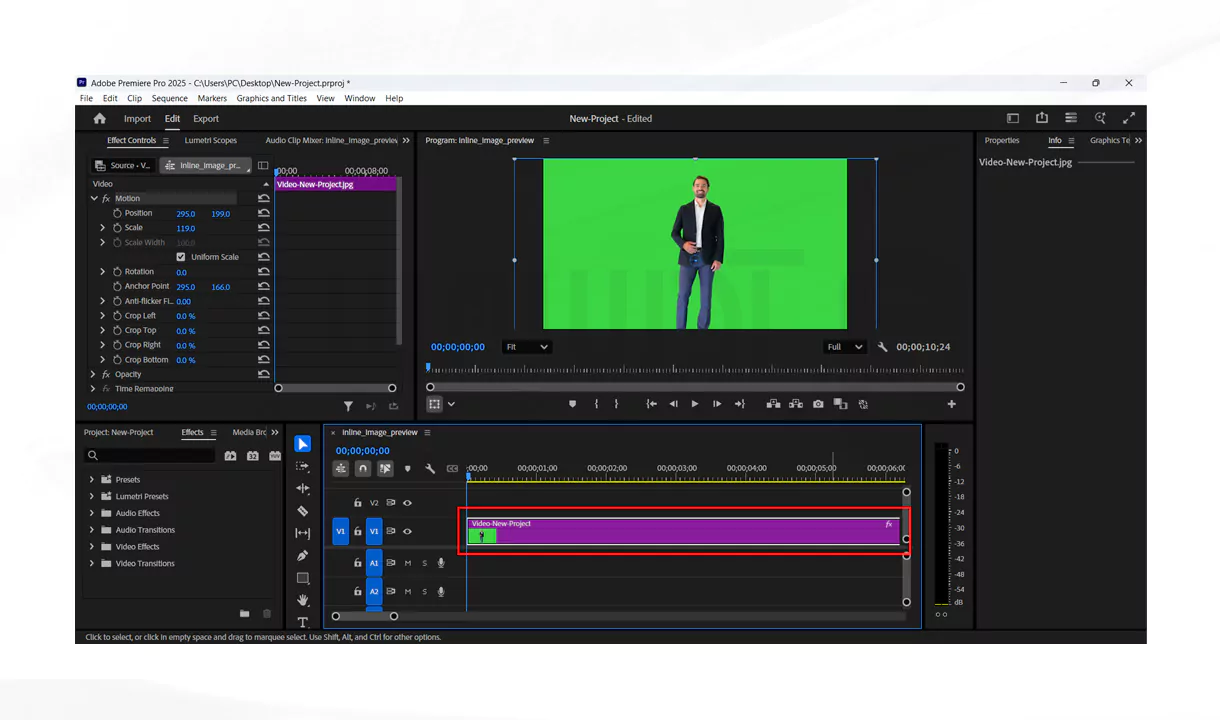Select the Selection arrow tool
The width and height of the screenshot is (1220, 720).
pos(303,444)
